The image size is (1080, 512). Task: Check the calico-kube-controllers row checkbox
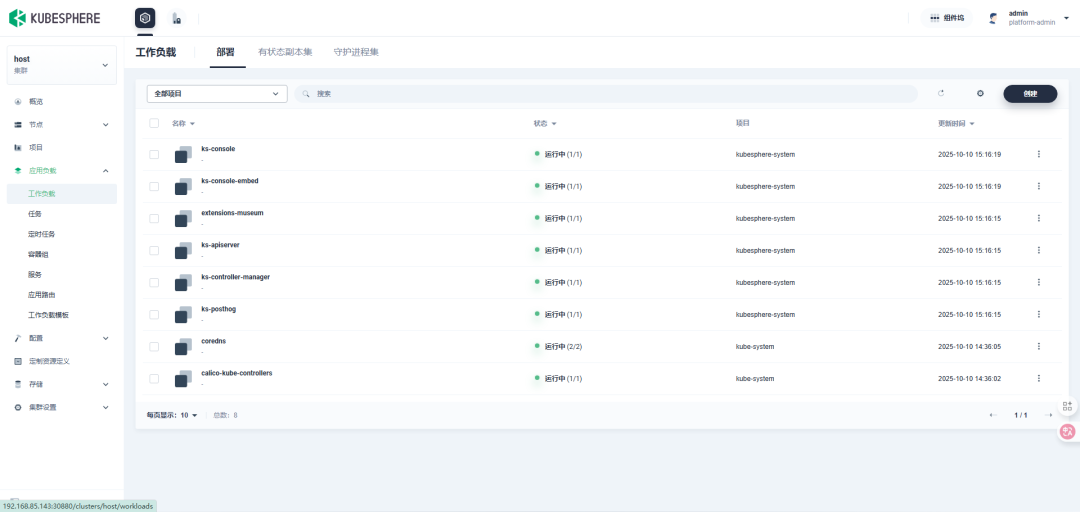154,378
